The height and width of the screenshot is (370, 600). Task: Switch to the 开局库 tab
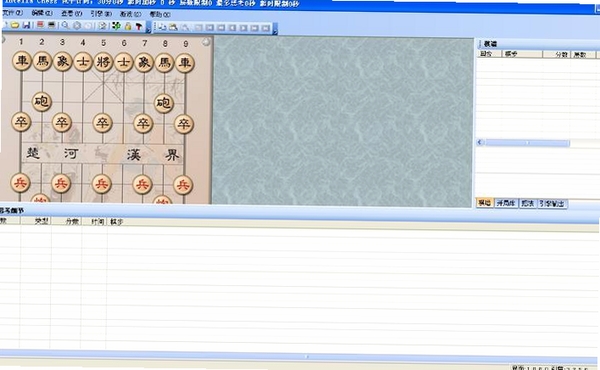coord(506,203)
